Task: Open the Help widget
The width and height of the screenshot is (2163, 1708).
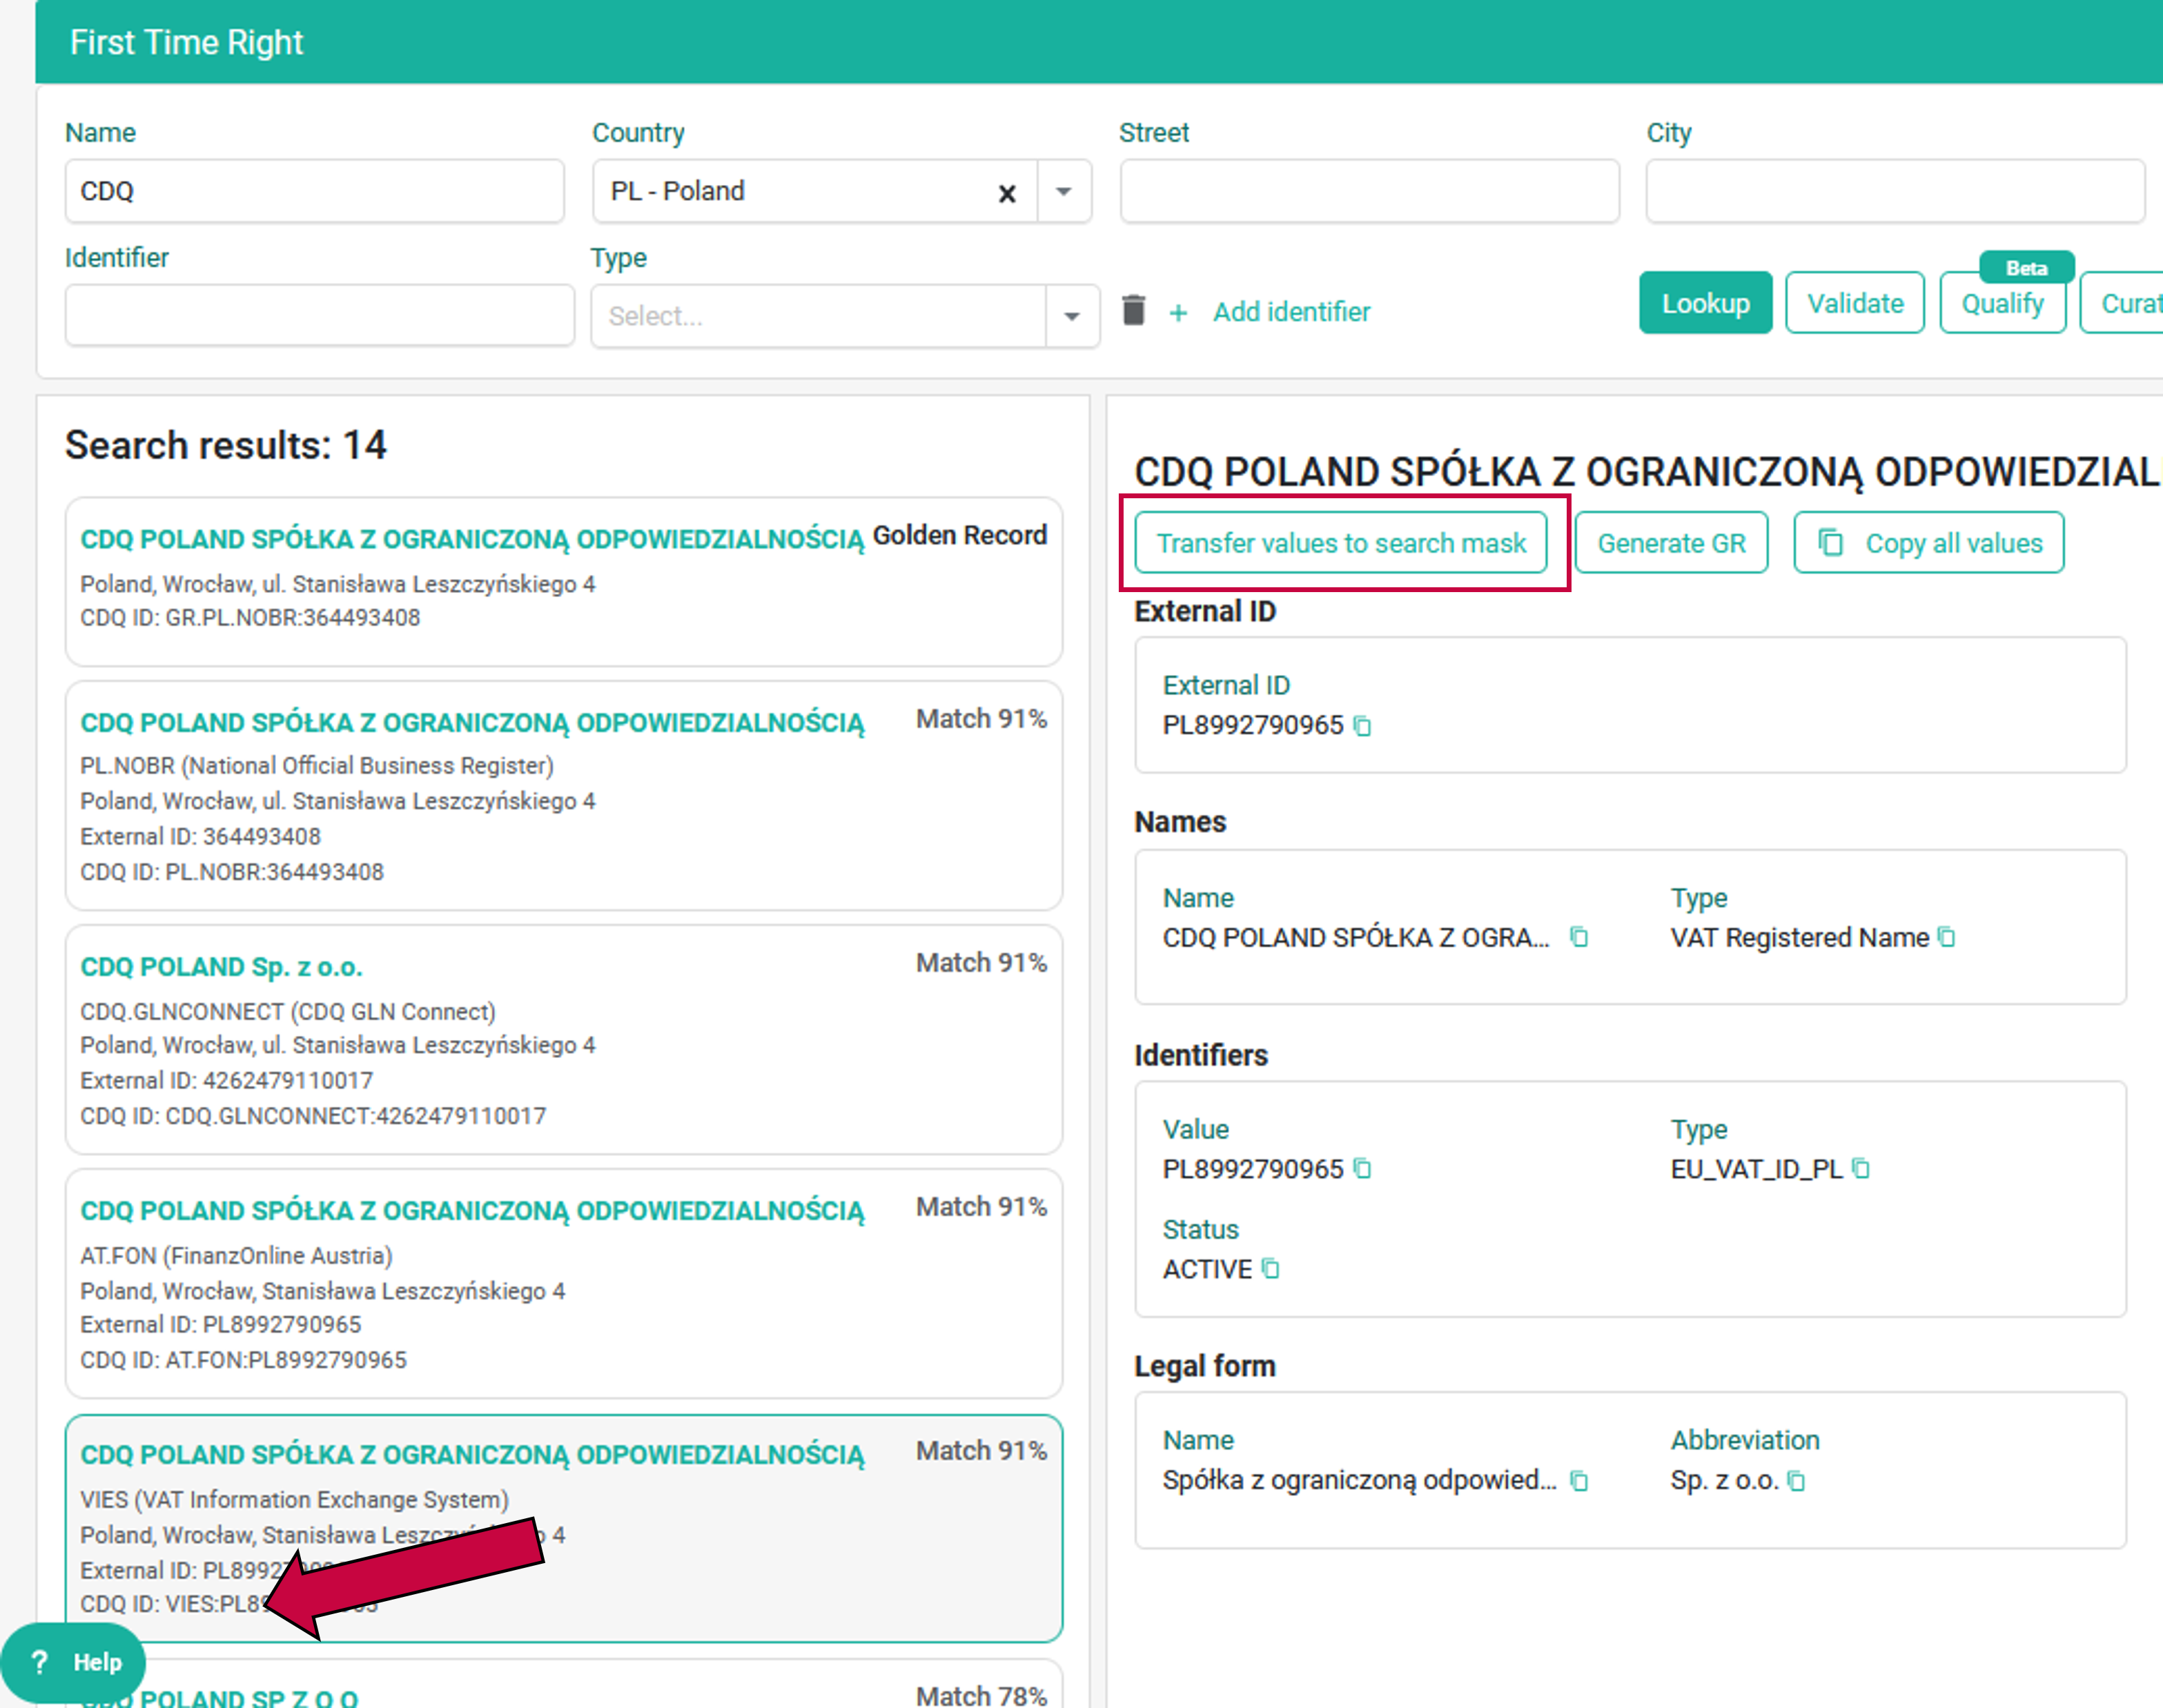Action: pyautogui.click(x=73, y=1662)
